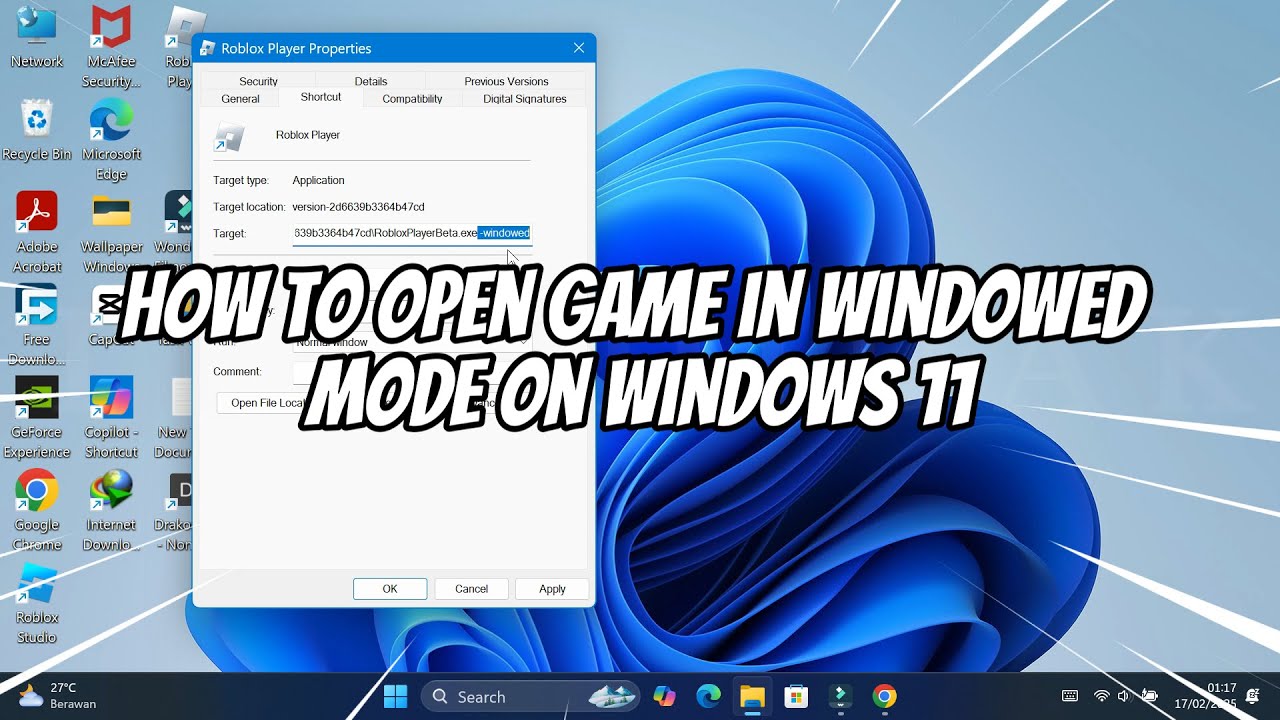
Task: Open the Free Download desktop shortcut
Action: [37, 325]
